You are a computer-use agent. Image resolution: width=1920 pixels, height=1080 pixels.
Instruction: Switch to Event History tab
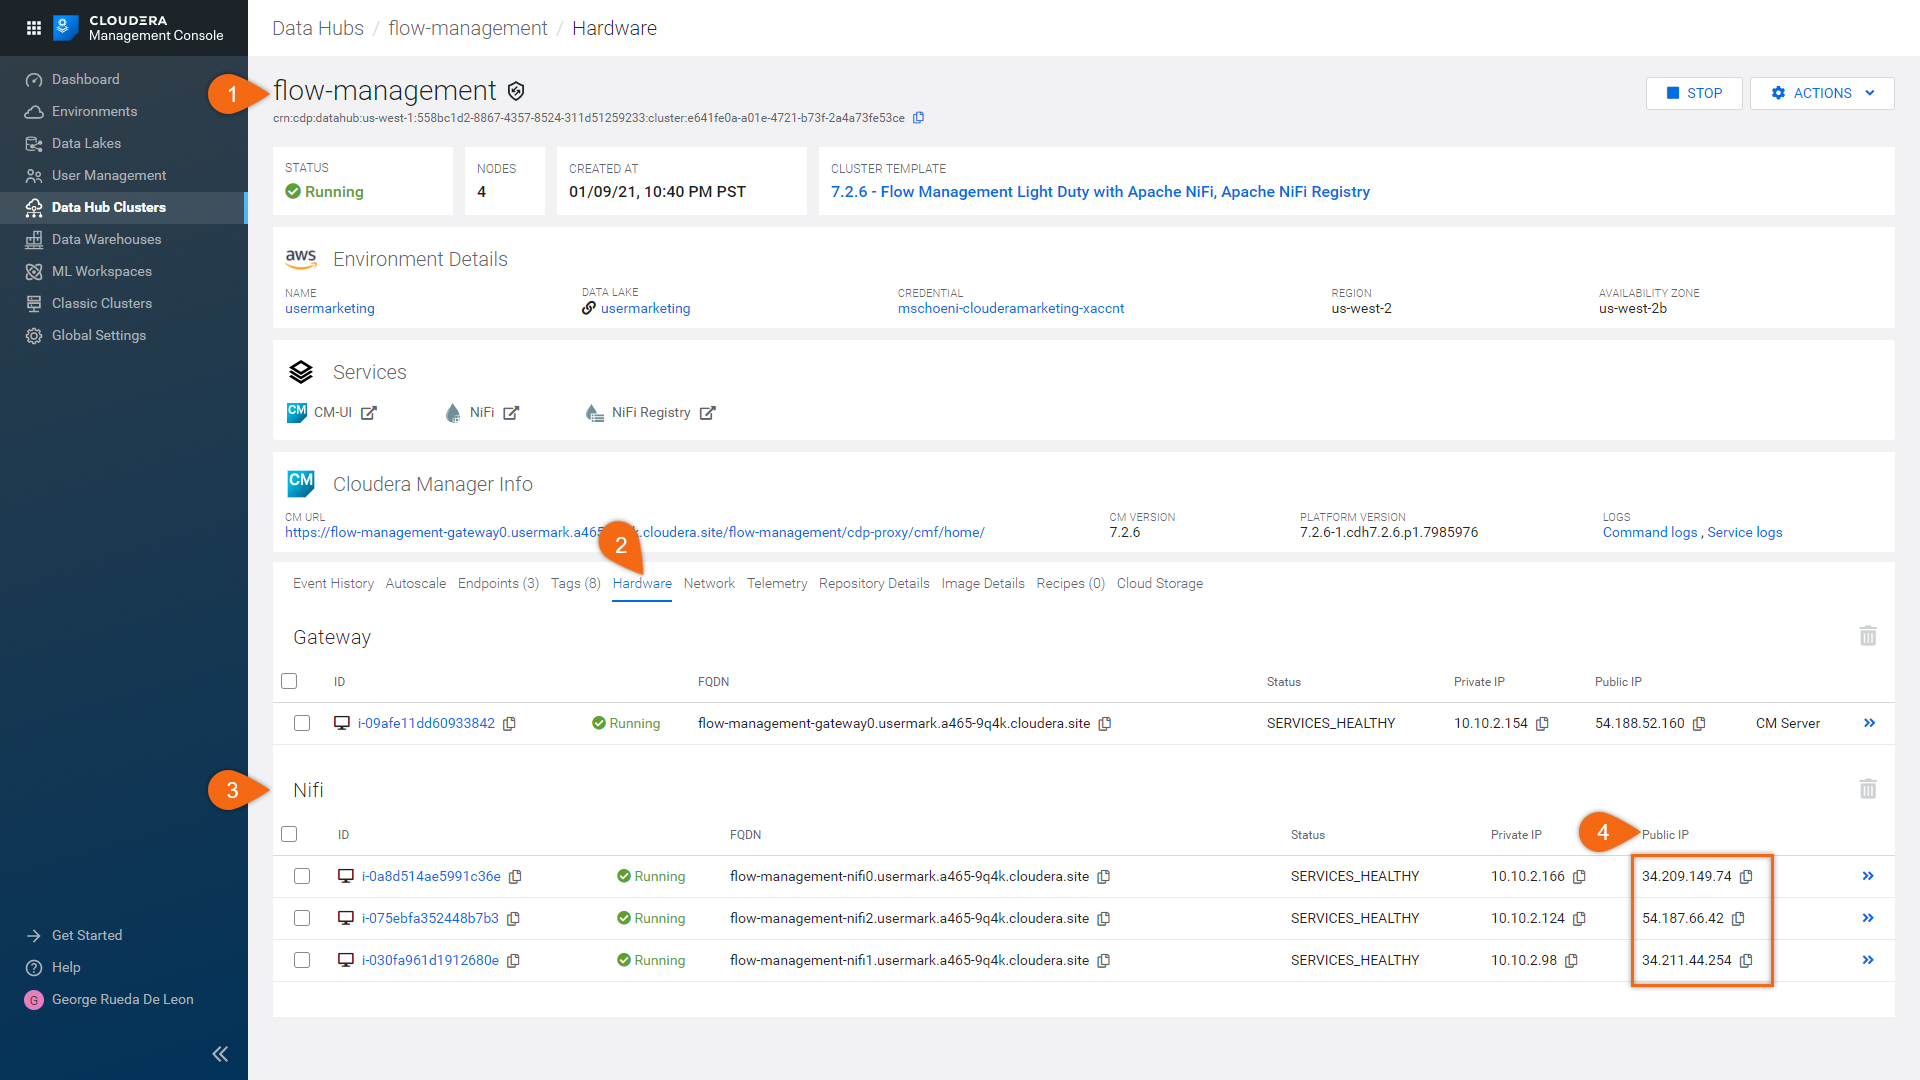[333, 584]
